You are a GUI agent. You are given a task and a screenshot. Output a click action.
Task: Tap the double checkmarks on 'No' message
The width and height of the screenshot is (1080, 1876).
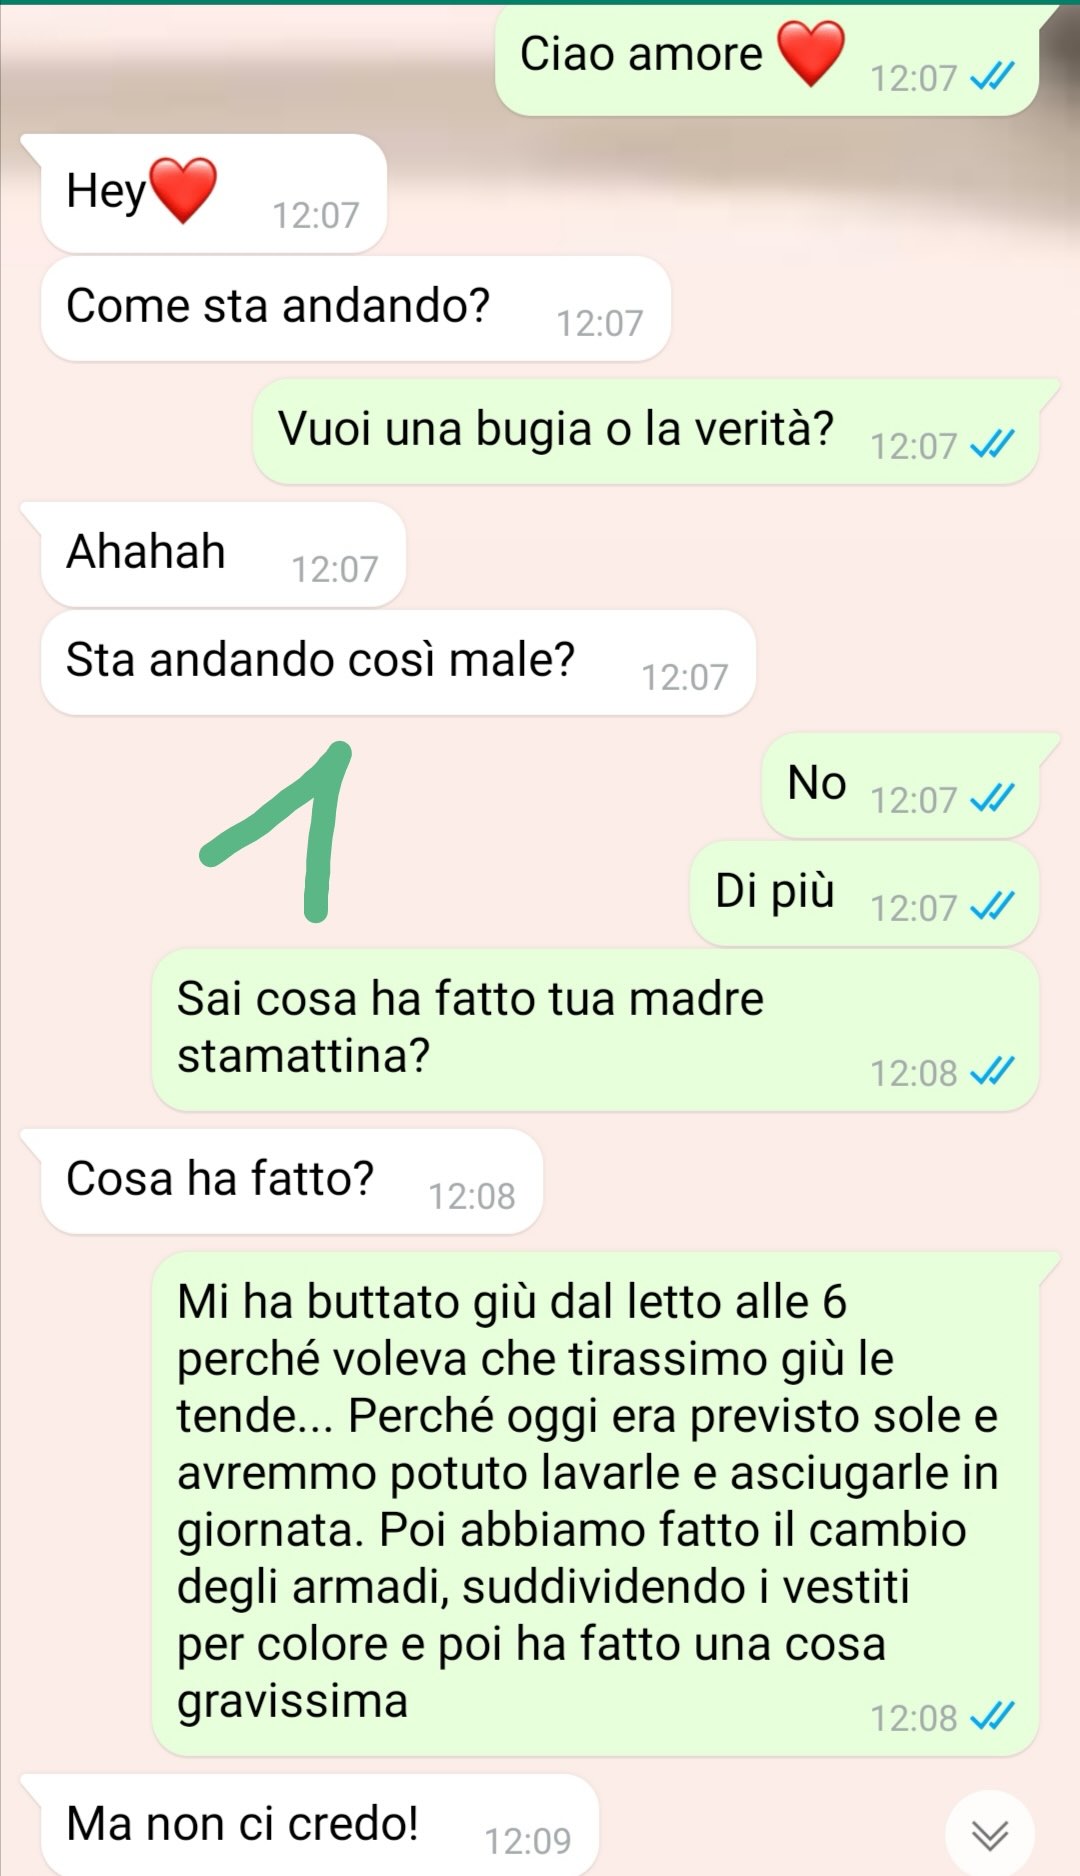[x=993, y=798]
